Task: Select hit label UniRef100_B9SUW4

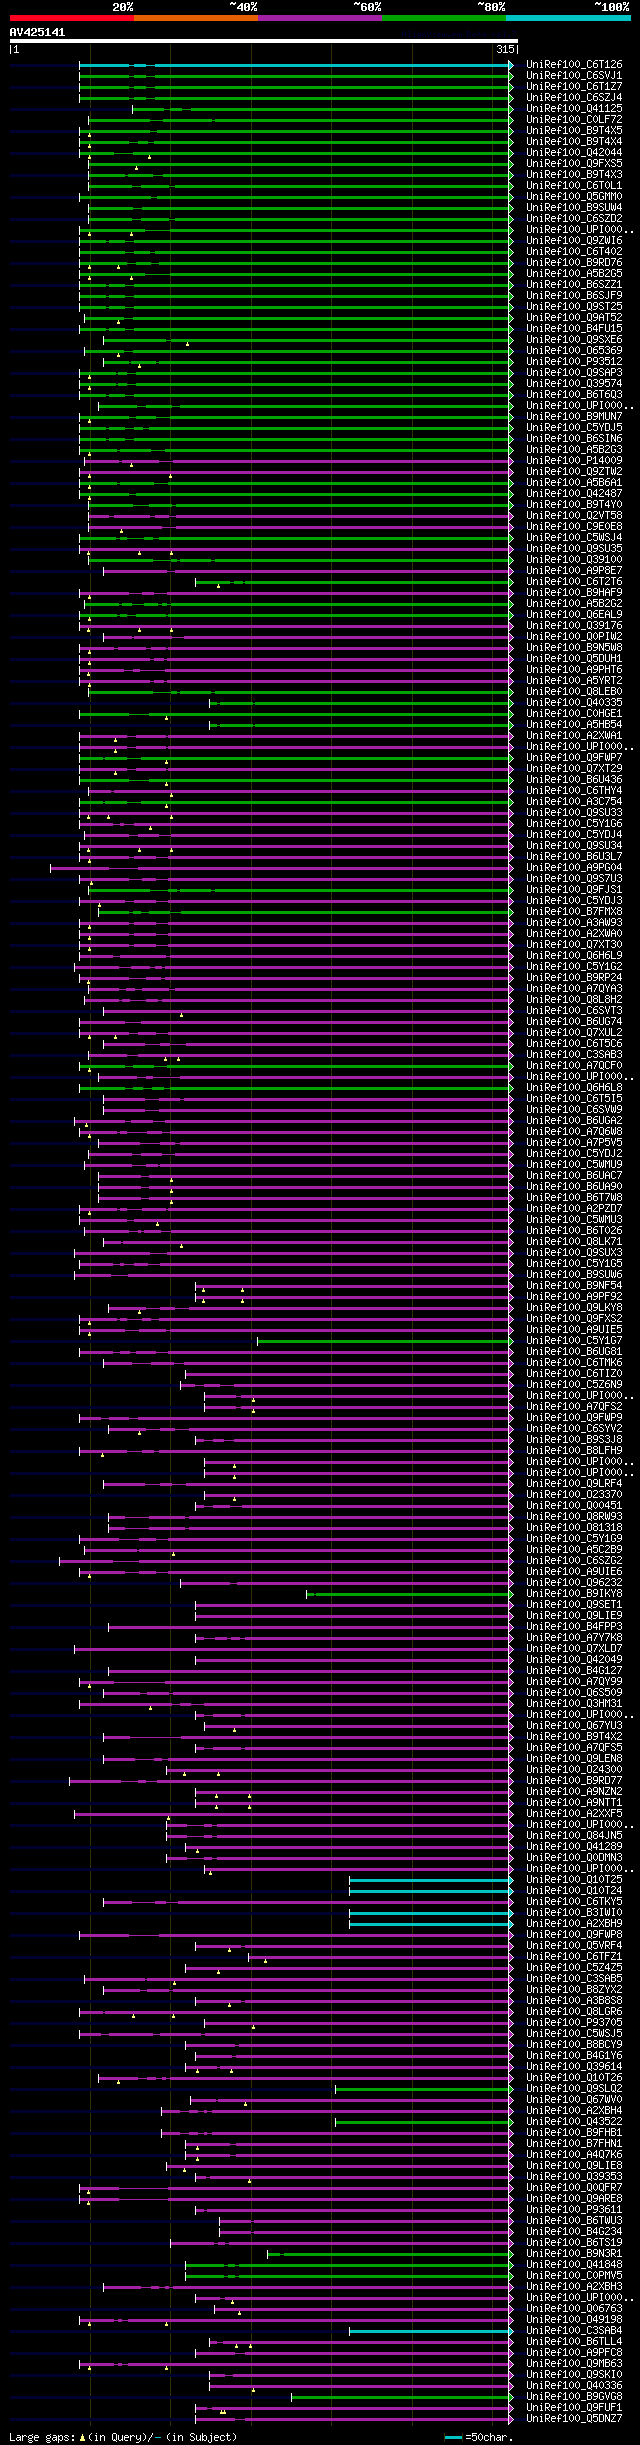Action: (574, 208)
